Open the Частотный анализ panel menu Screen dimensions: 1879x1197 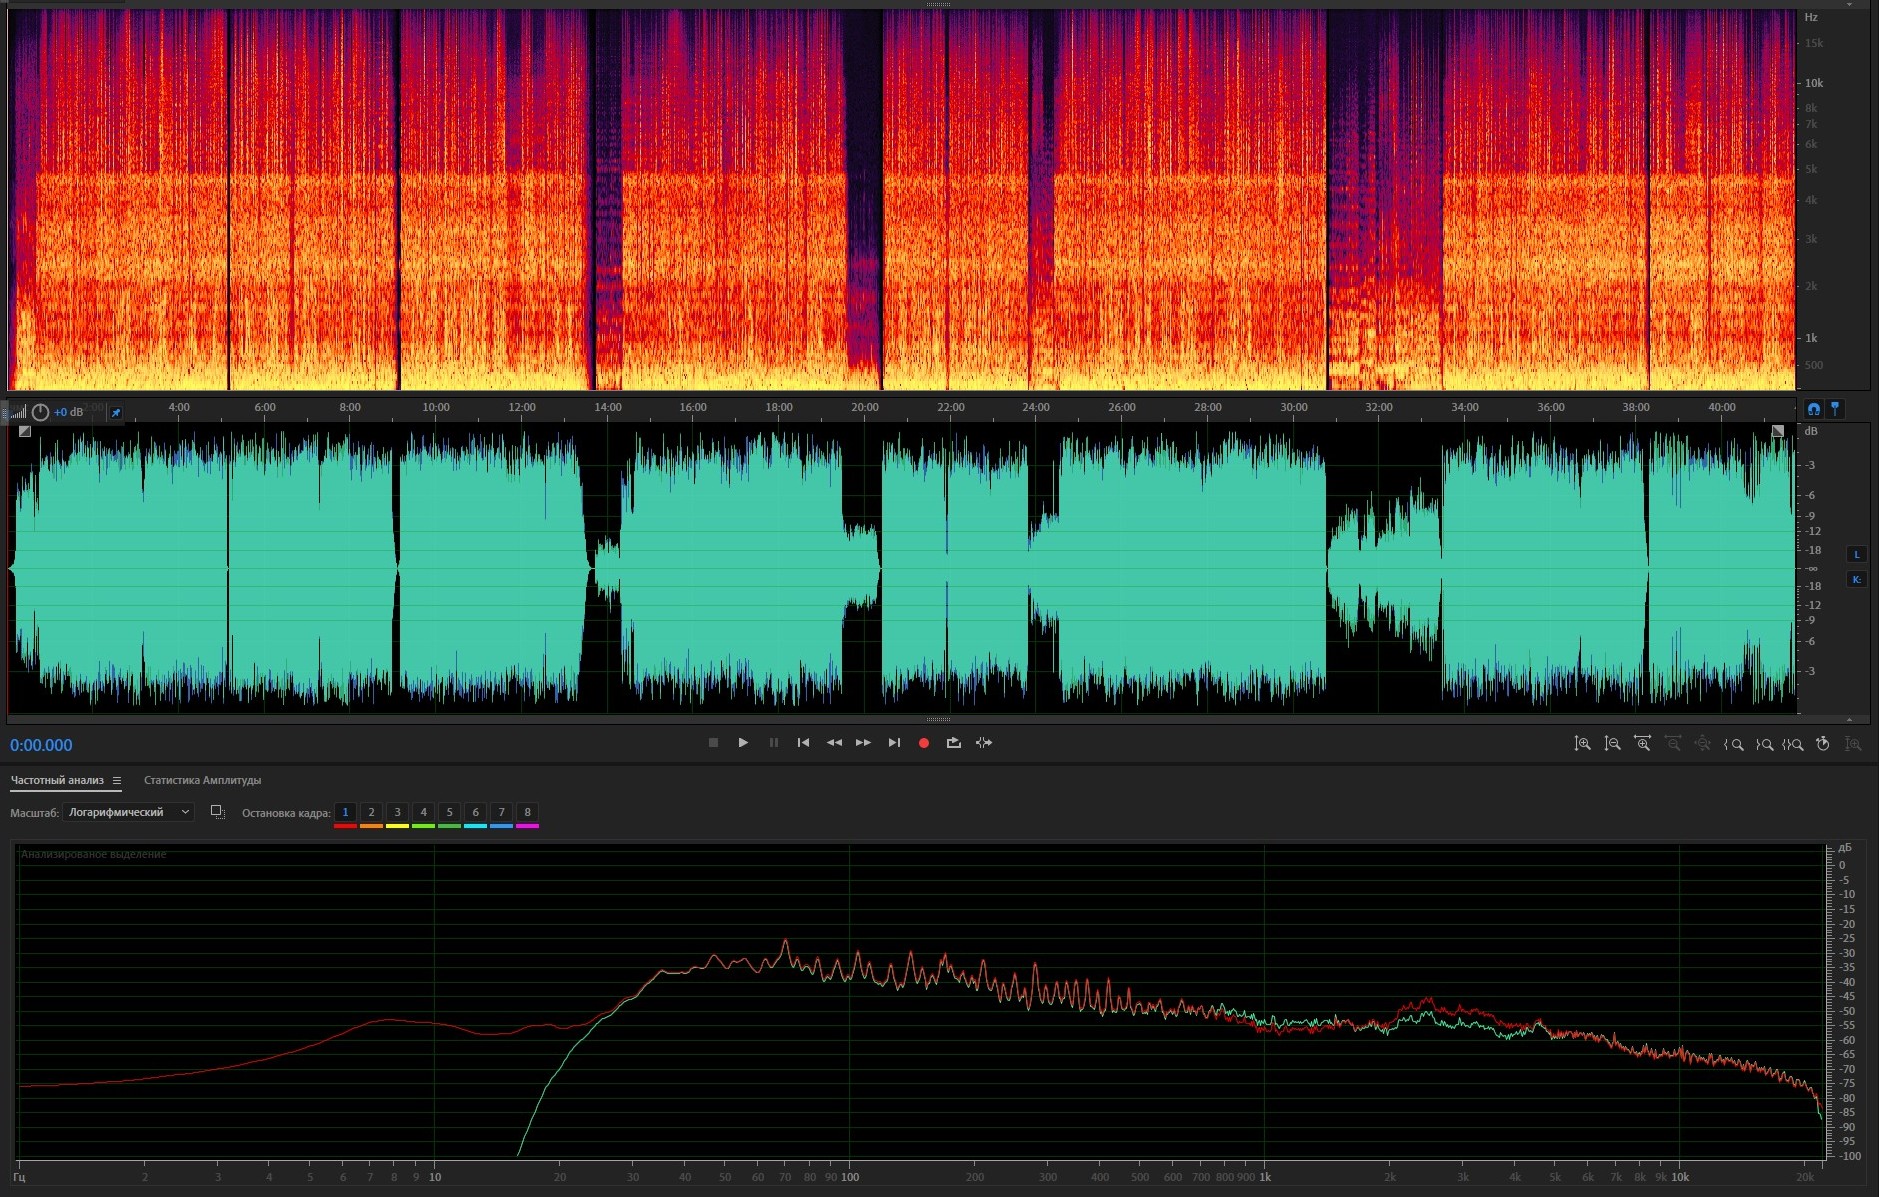(x=117, y=781)
